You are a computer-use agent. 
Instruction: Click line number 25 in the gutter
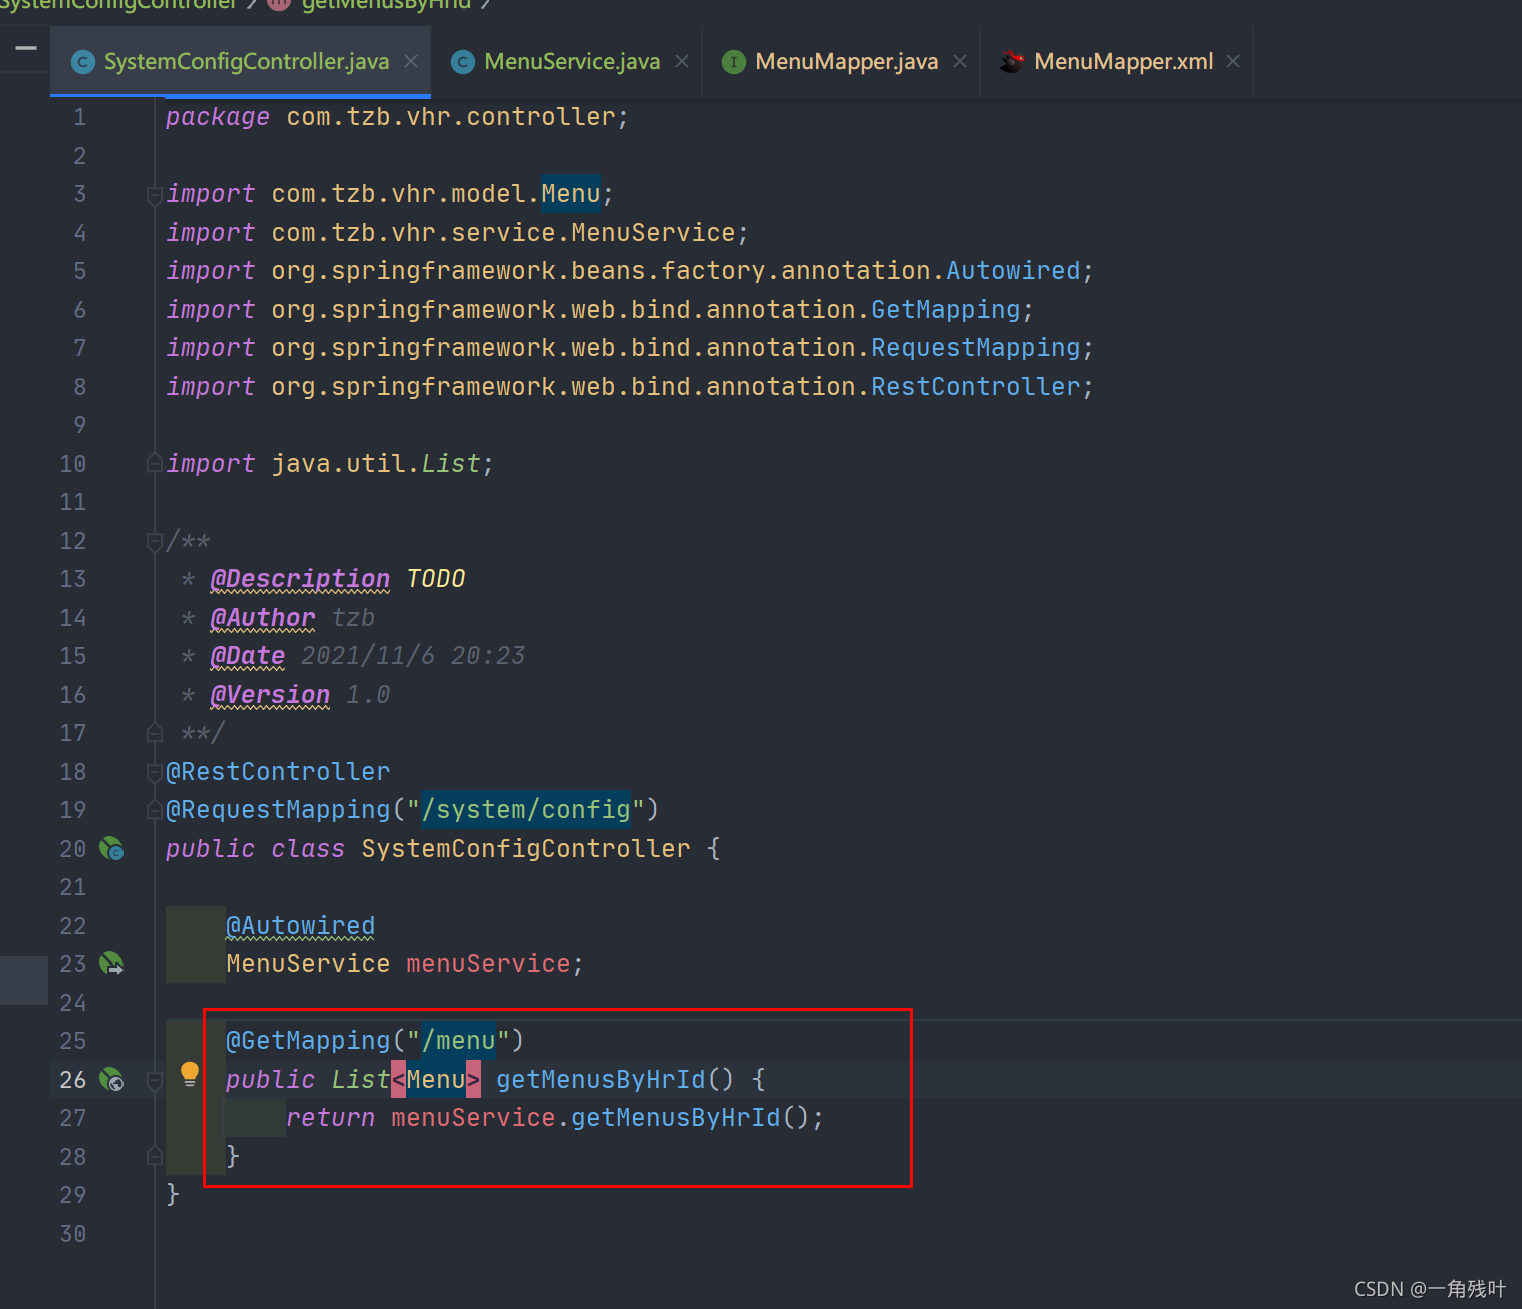73,1041
